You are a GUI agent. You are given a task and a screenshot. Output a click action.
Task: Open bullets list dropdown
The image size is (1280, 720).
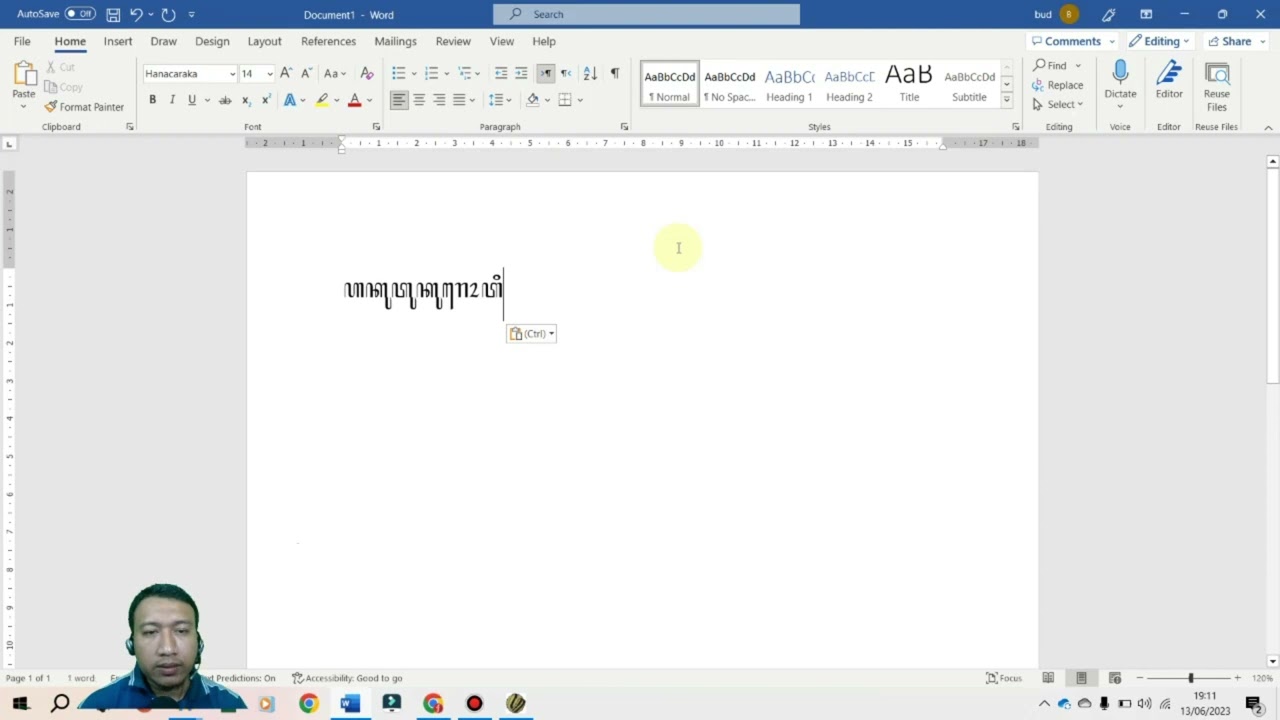(x=412, y=73)
